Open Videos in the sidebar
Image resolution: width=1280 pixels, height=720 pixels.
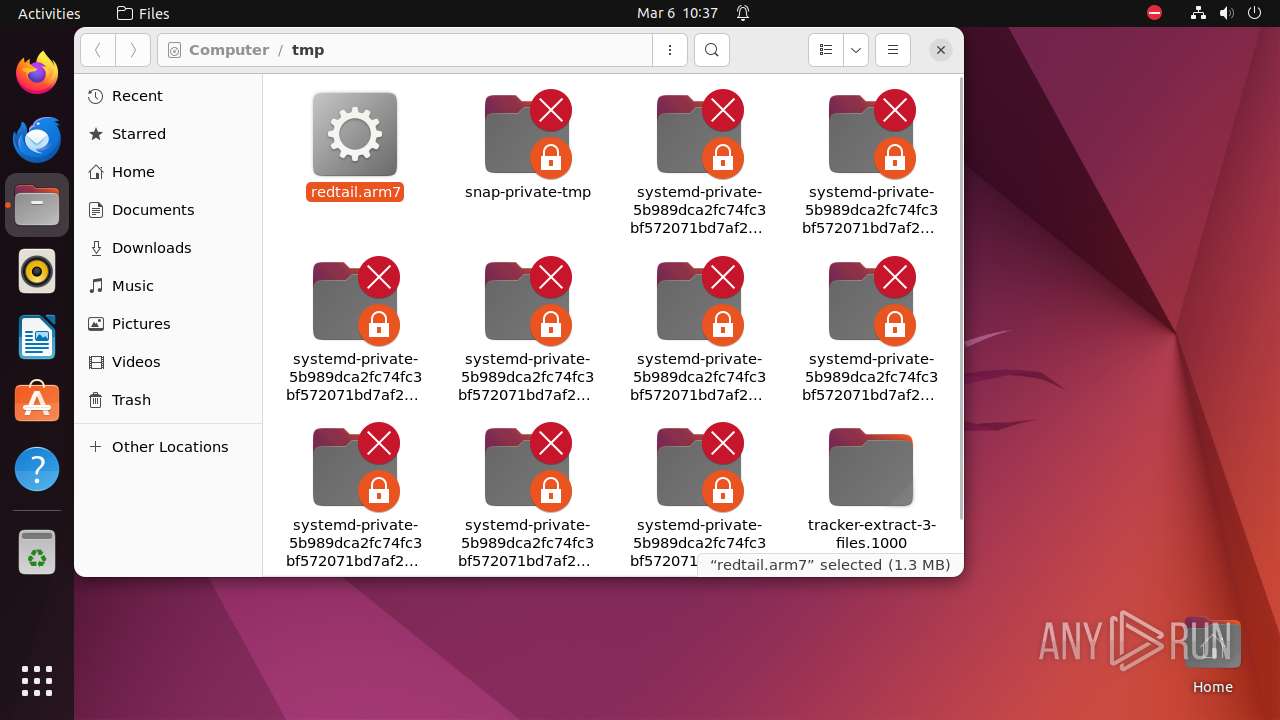point(168,362)
